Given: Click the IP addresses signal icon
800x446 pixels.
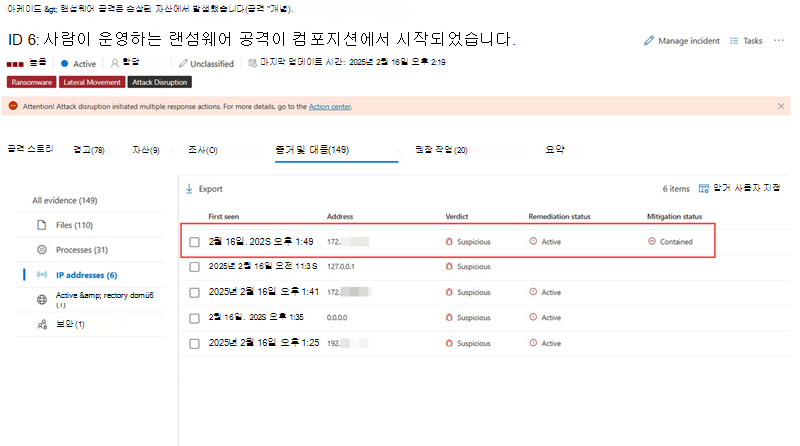Looking at the screenshot, I should pos(42,275).
